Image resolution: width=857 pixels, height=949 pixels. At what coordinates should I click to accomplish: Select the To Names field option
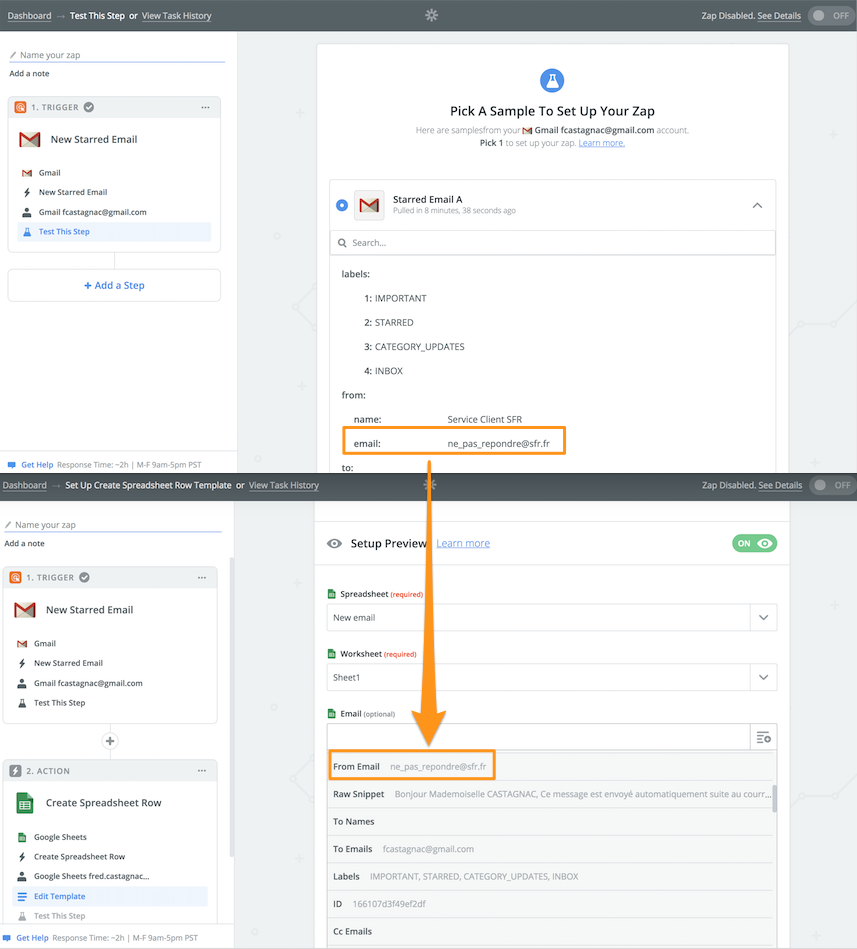550,821
